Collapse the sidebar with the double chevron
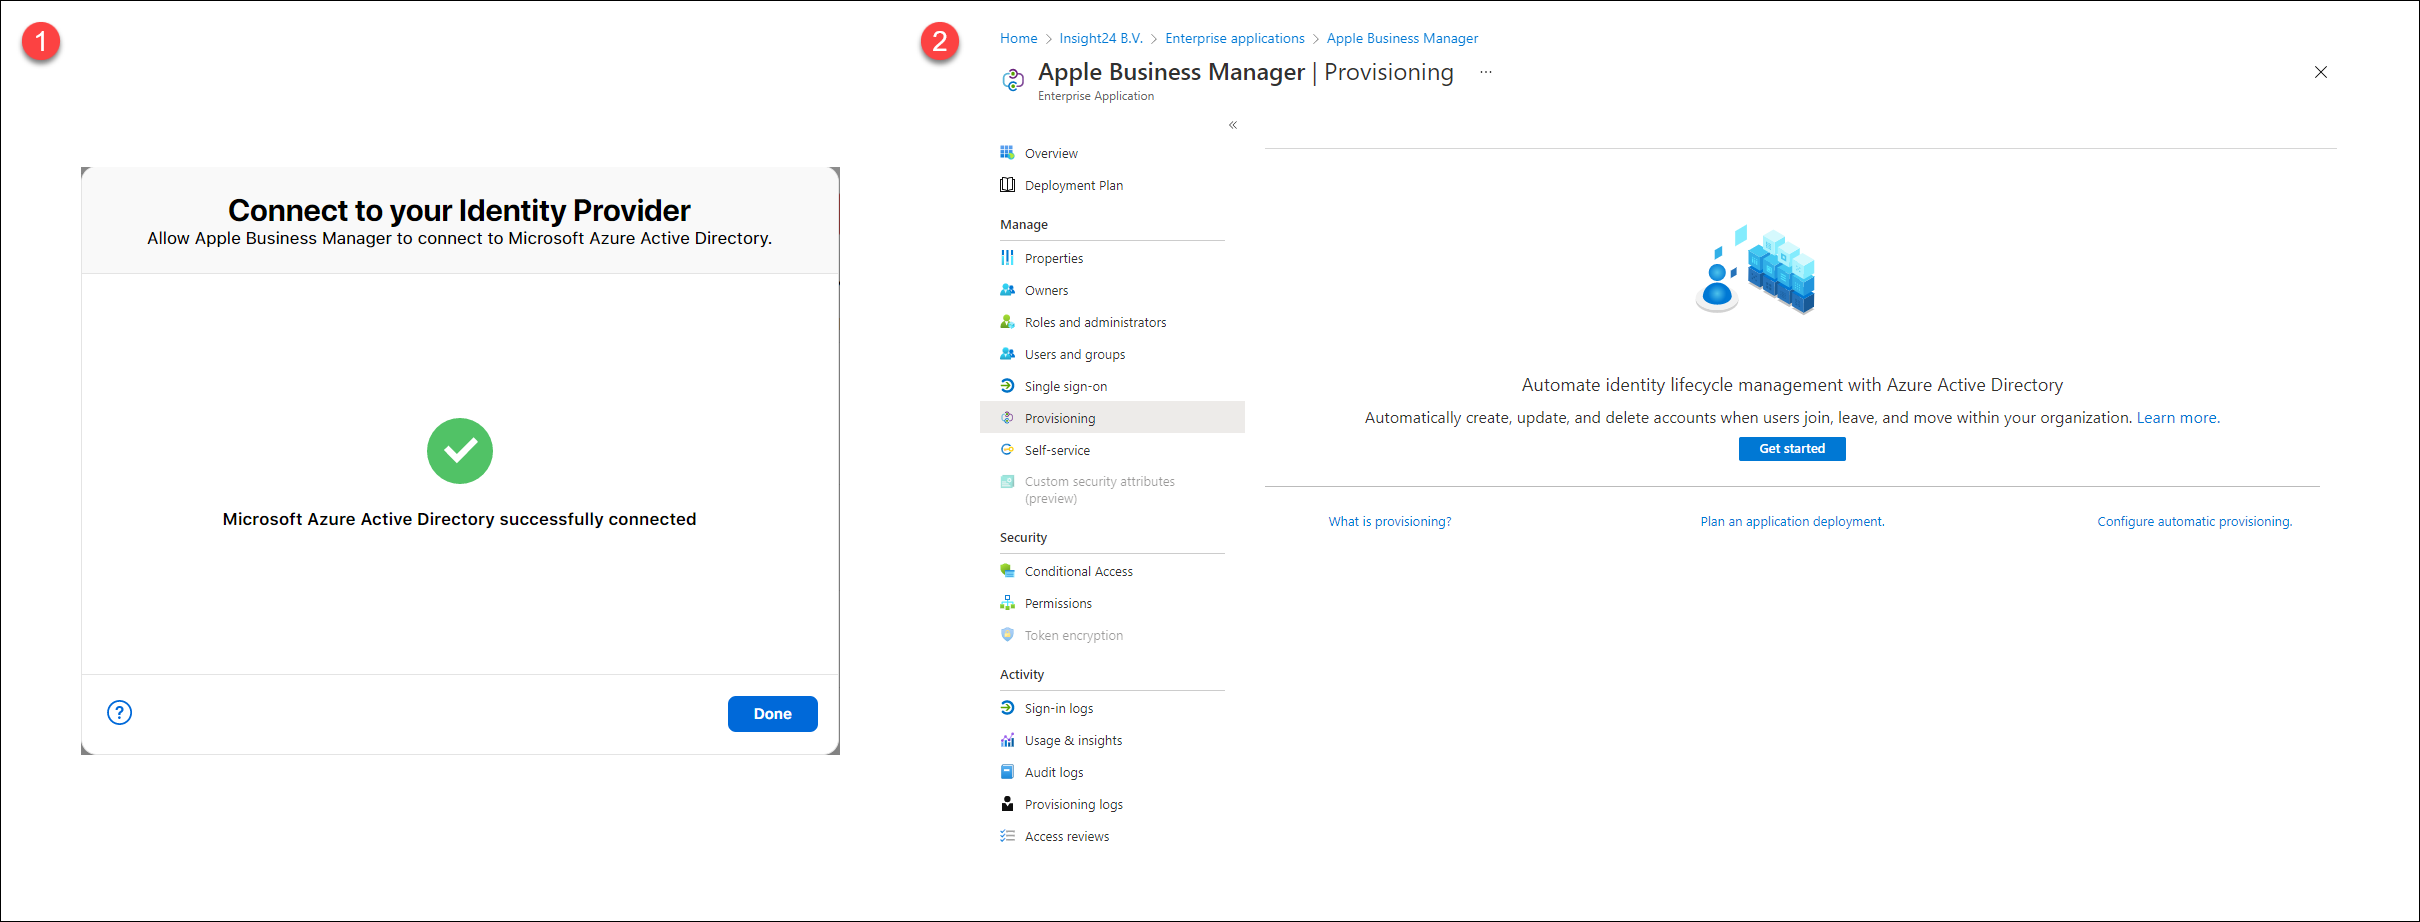 click(x=1233, y=125)
